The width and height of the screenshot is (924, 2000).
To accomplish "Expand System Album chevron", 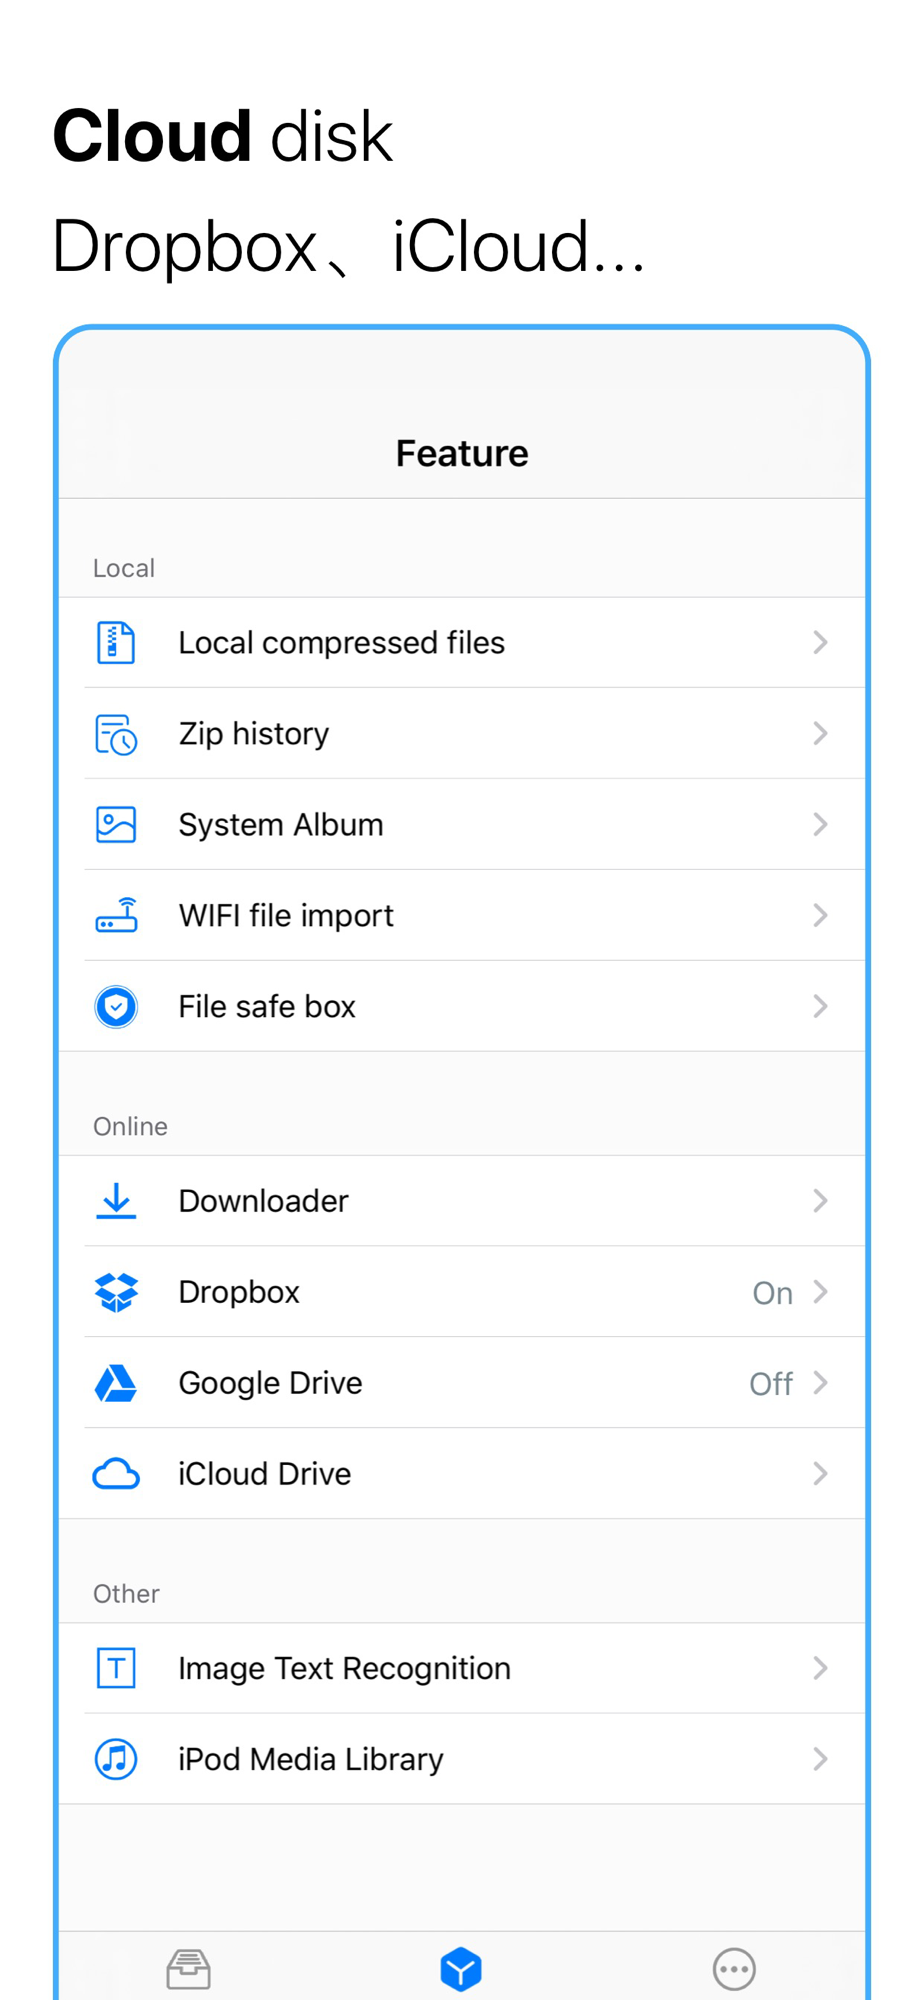I will point(820,825).
